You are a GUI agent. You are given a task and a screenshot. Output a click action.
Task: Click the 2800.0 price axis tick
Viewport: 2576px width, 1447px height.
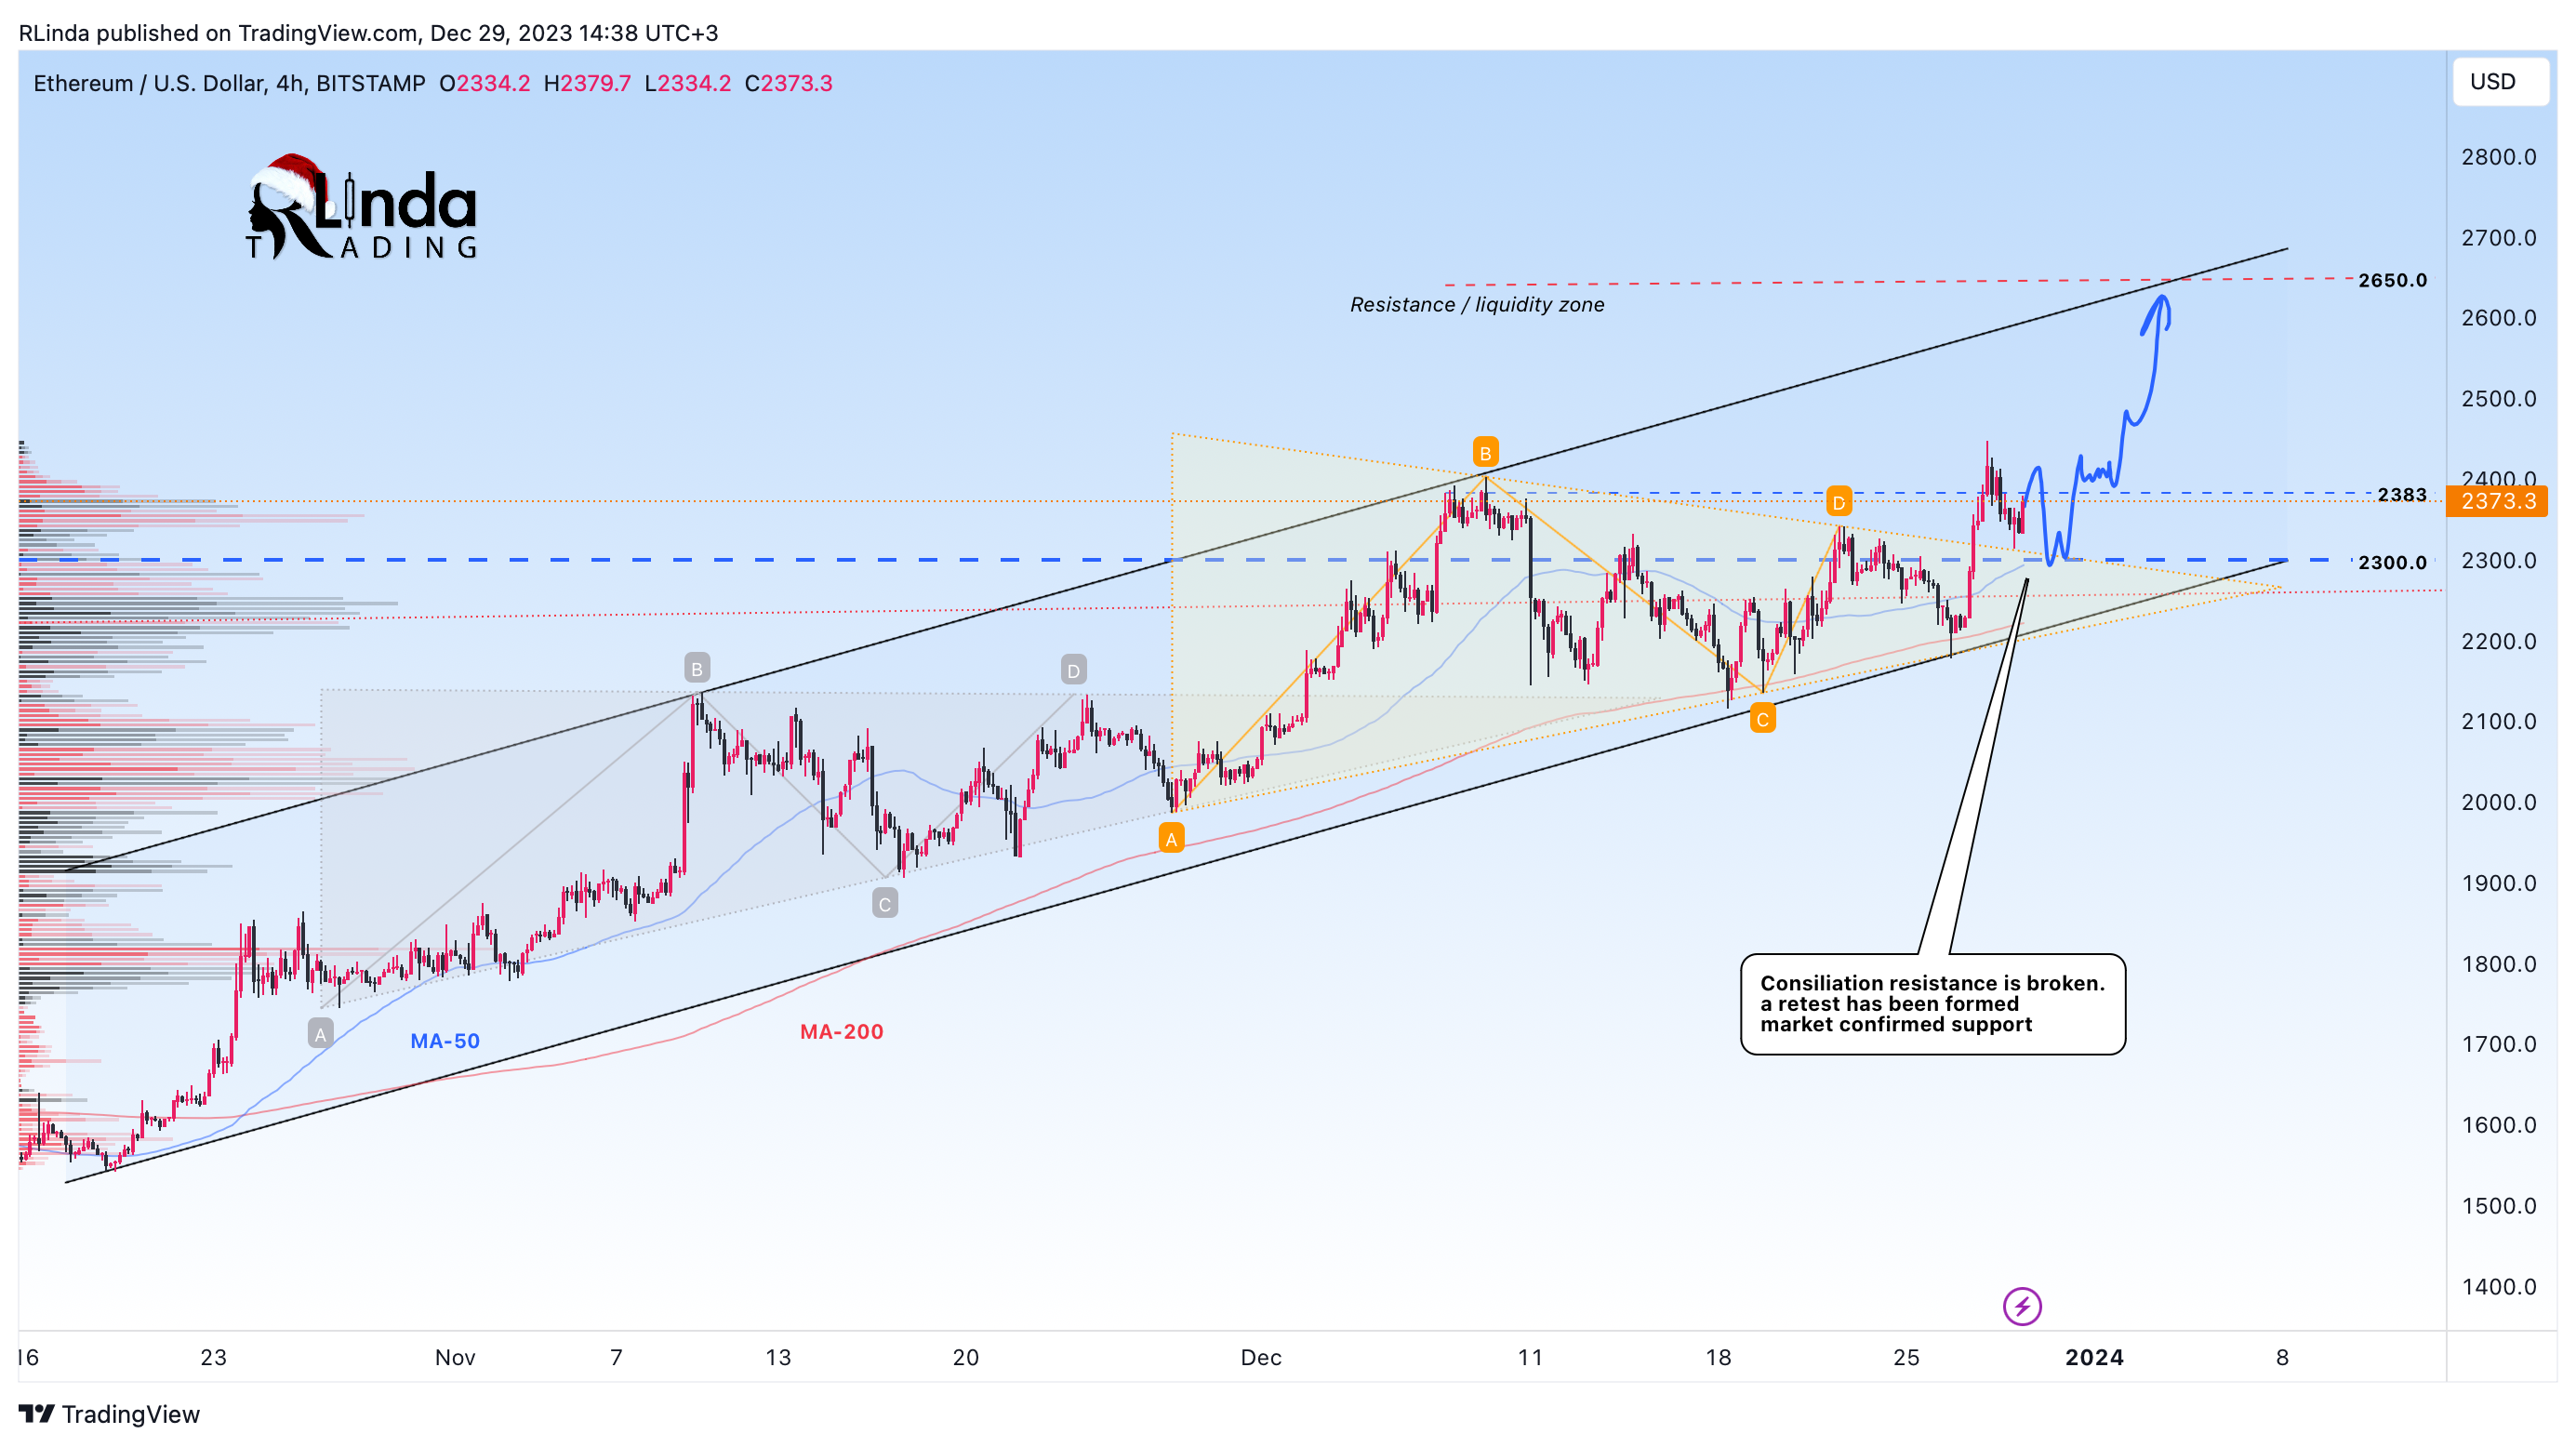[2498, 157]
